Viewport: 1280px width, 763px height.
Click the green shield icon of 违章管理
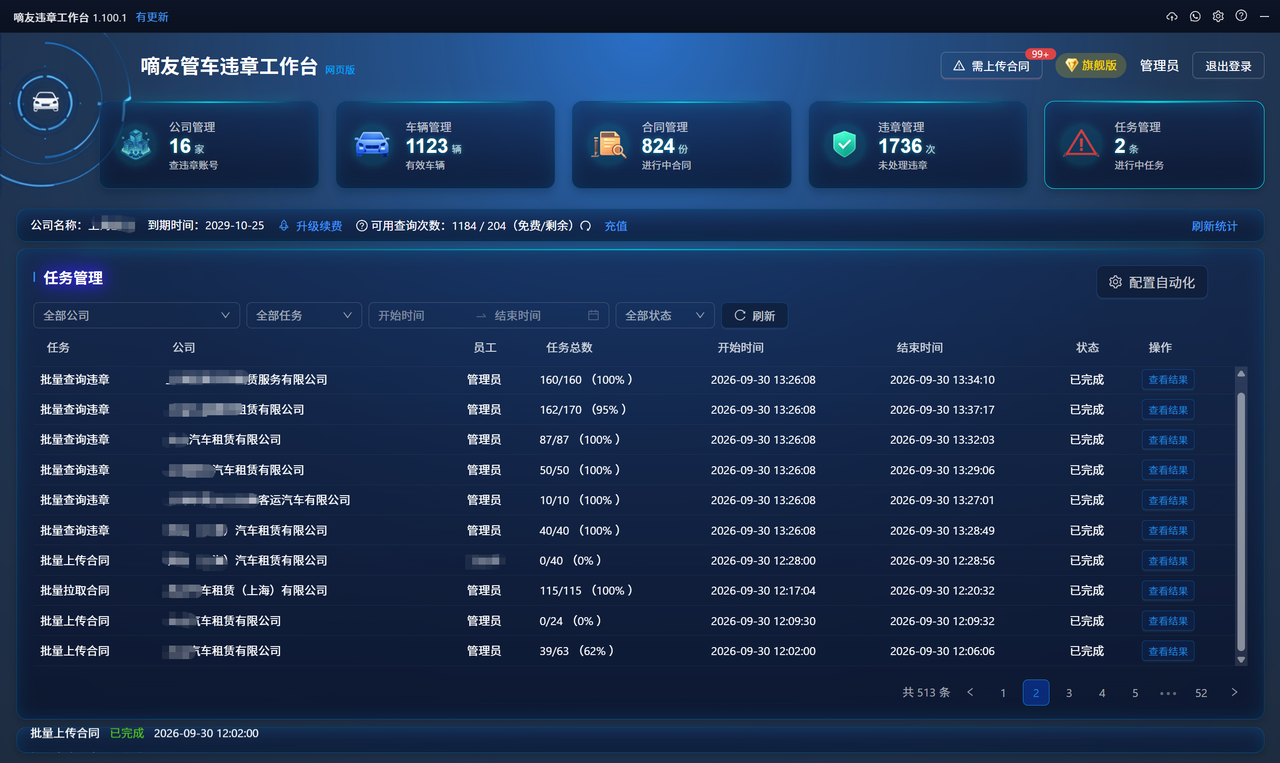click(x=845, y=144)
